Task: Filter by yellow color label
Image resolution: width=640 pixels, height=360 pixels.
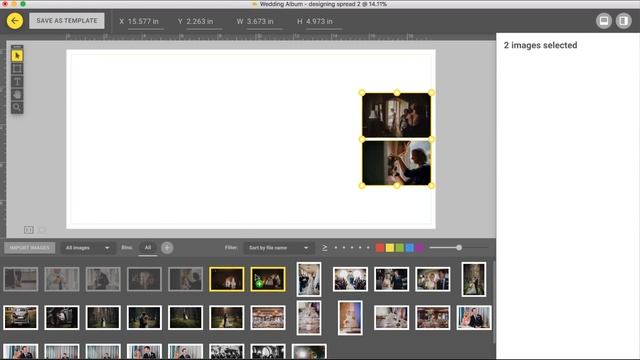Action: tap(390, 248)
